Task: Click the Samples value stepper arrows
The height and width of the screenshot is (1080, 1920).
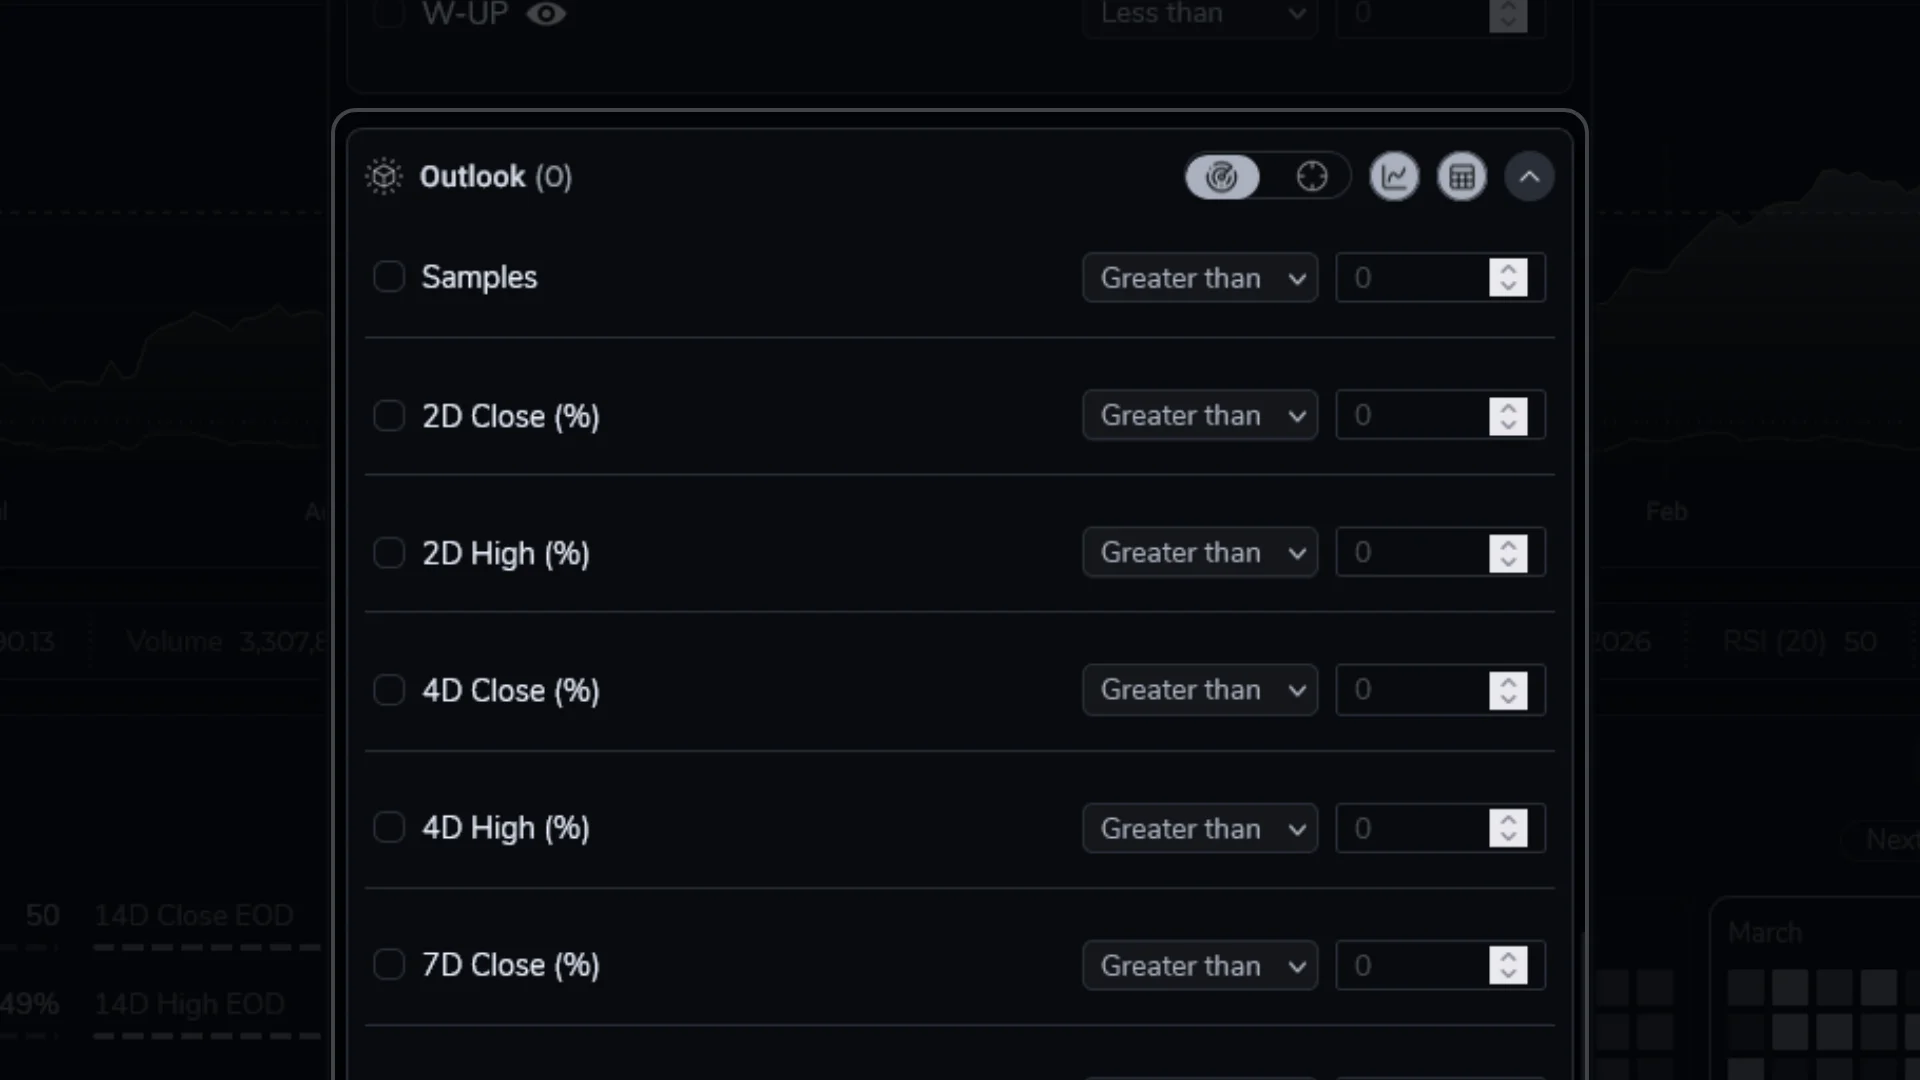Action: point(1508,278)
